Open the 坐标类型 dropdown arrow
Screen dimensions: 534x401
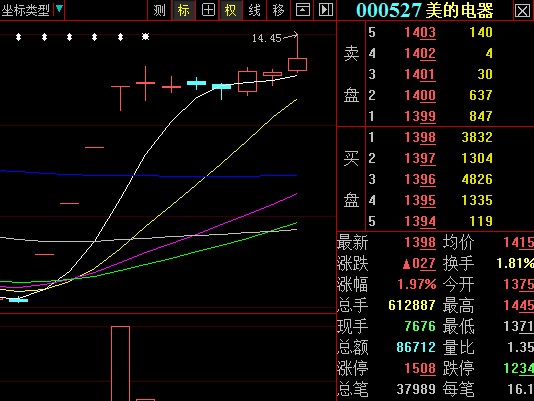[59, 9]
